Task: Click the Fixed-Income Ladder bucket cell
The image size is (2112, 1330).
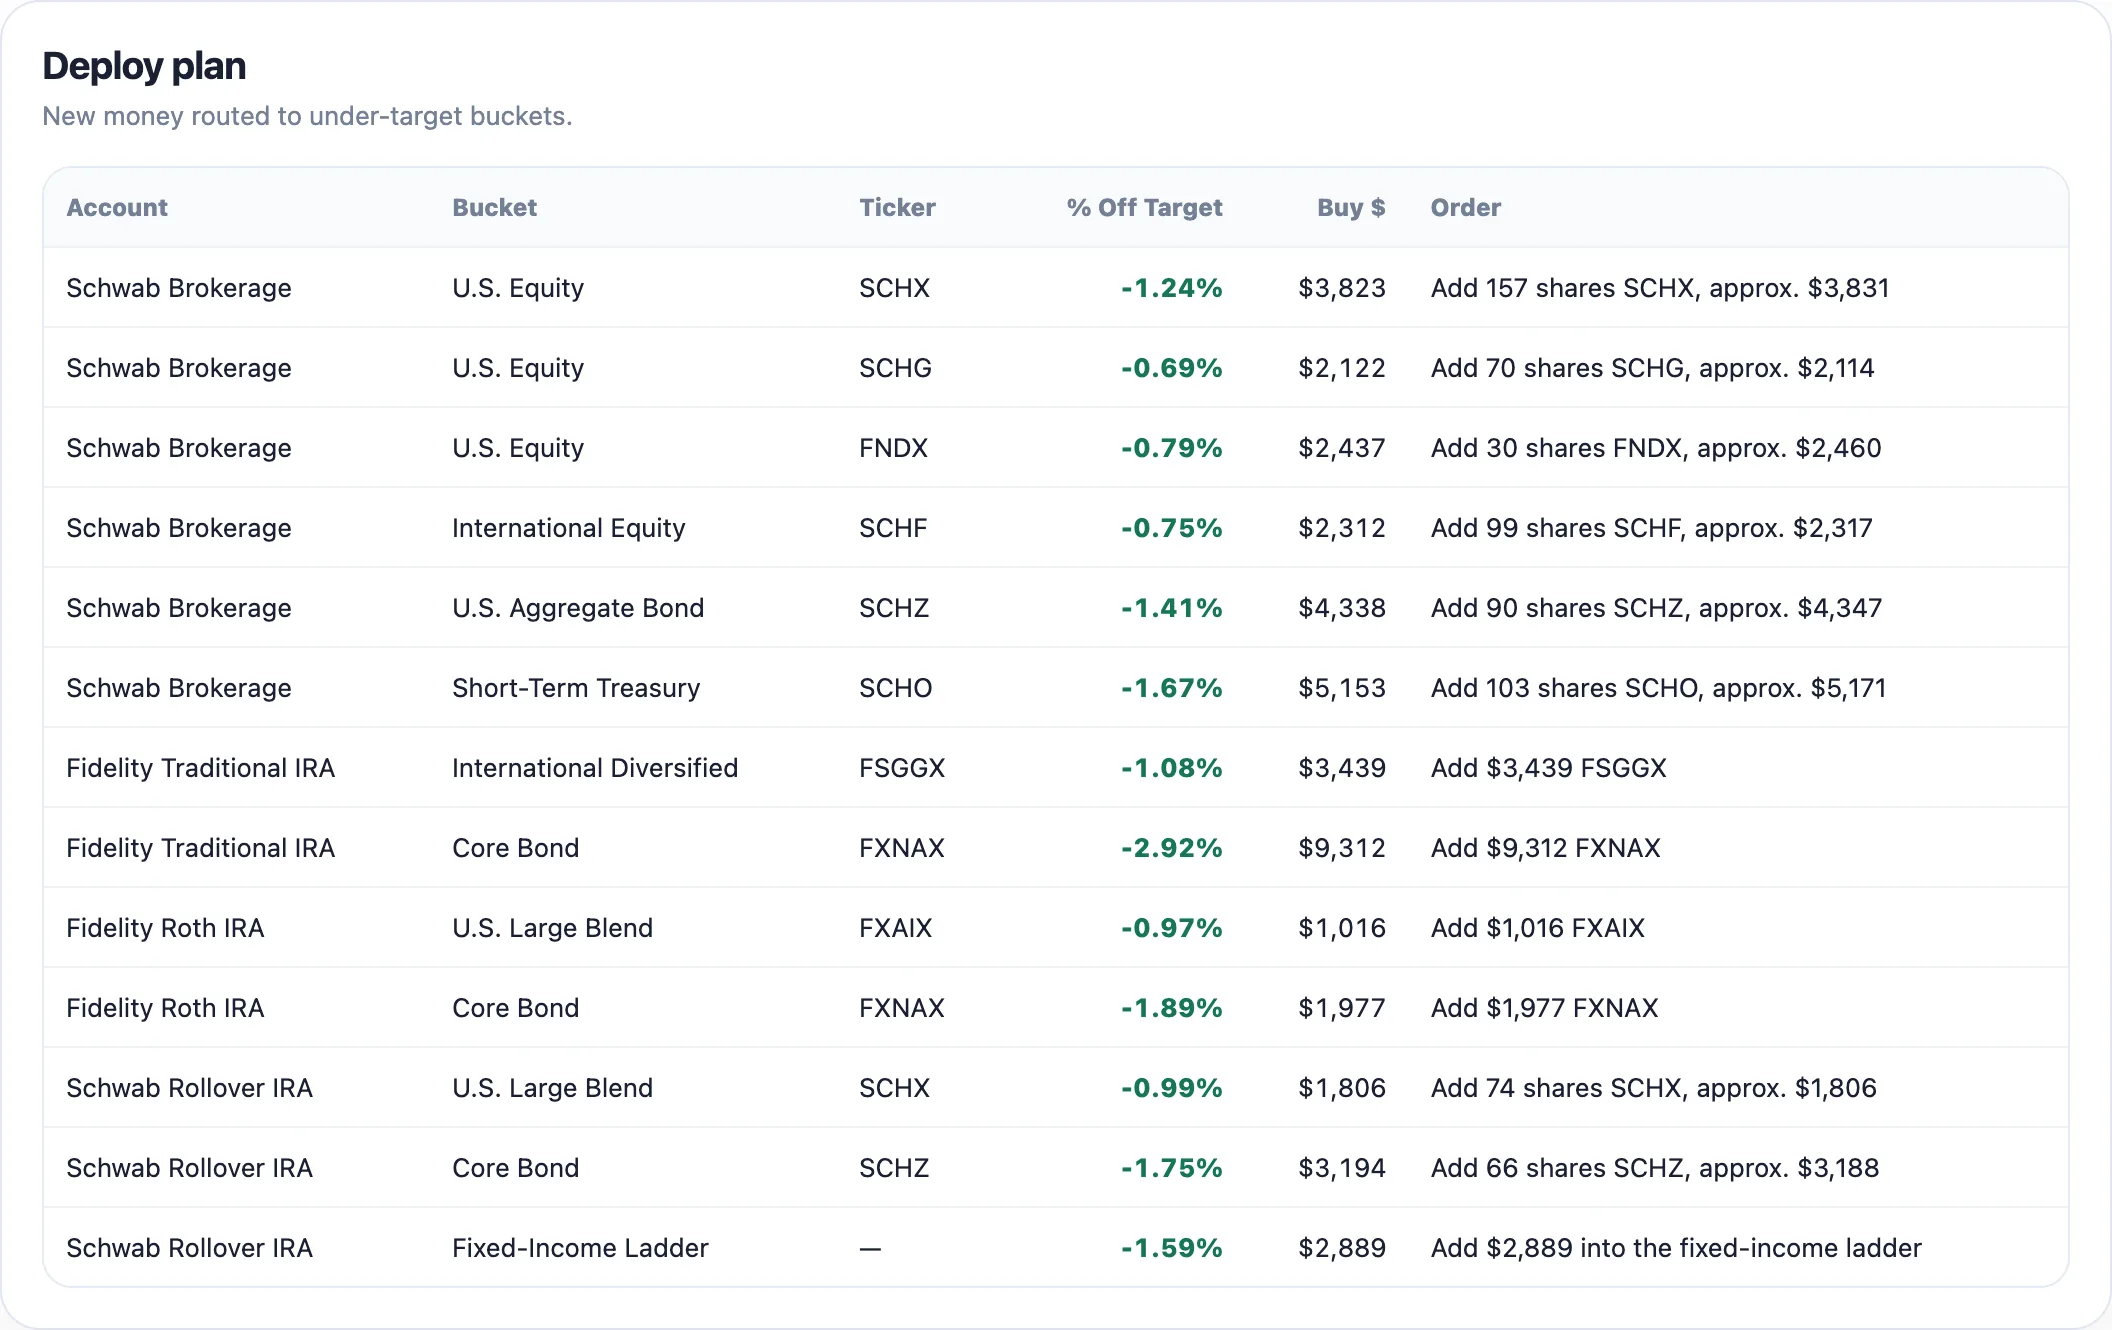Action: [x=580, y=1248]
